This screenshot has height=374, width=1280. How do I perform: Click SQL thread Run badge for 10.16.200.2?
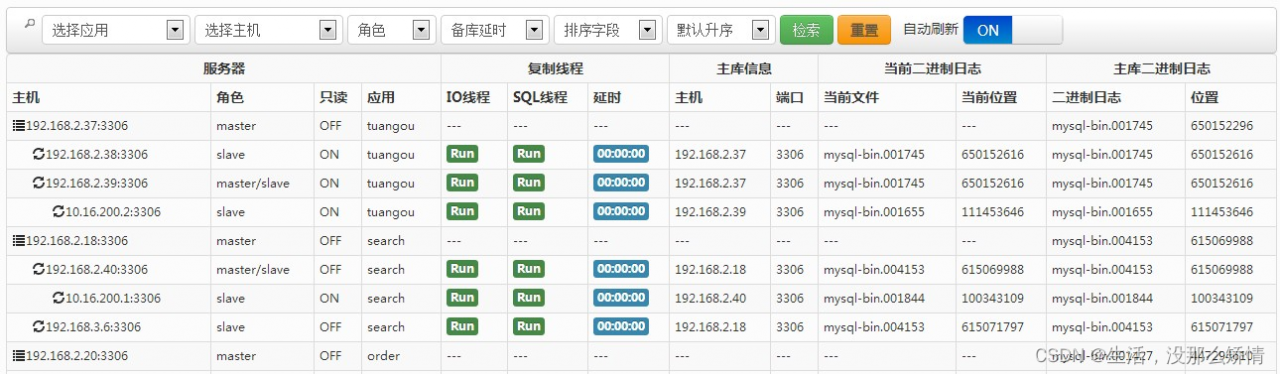tap(529, 211)
